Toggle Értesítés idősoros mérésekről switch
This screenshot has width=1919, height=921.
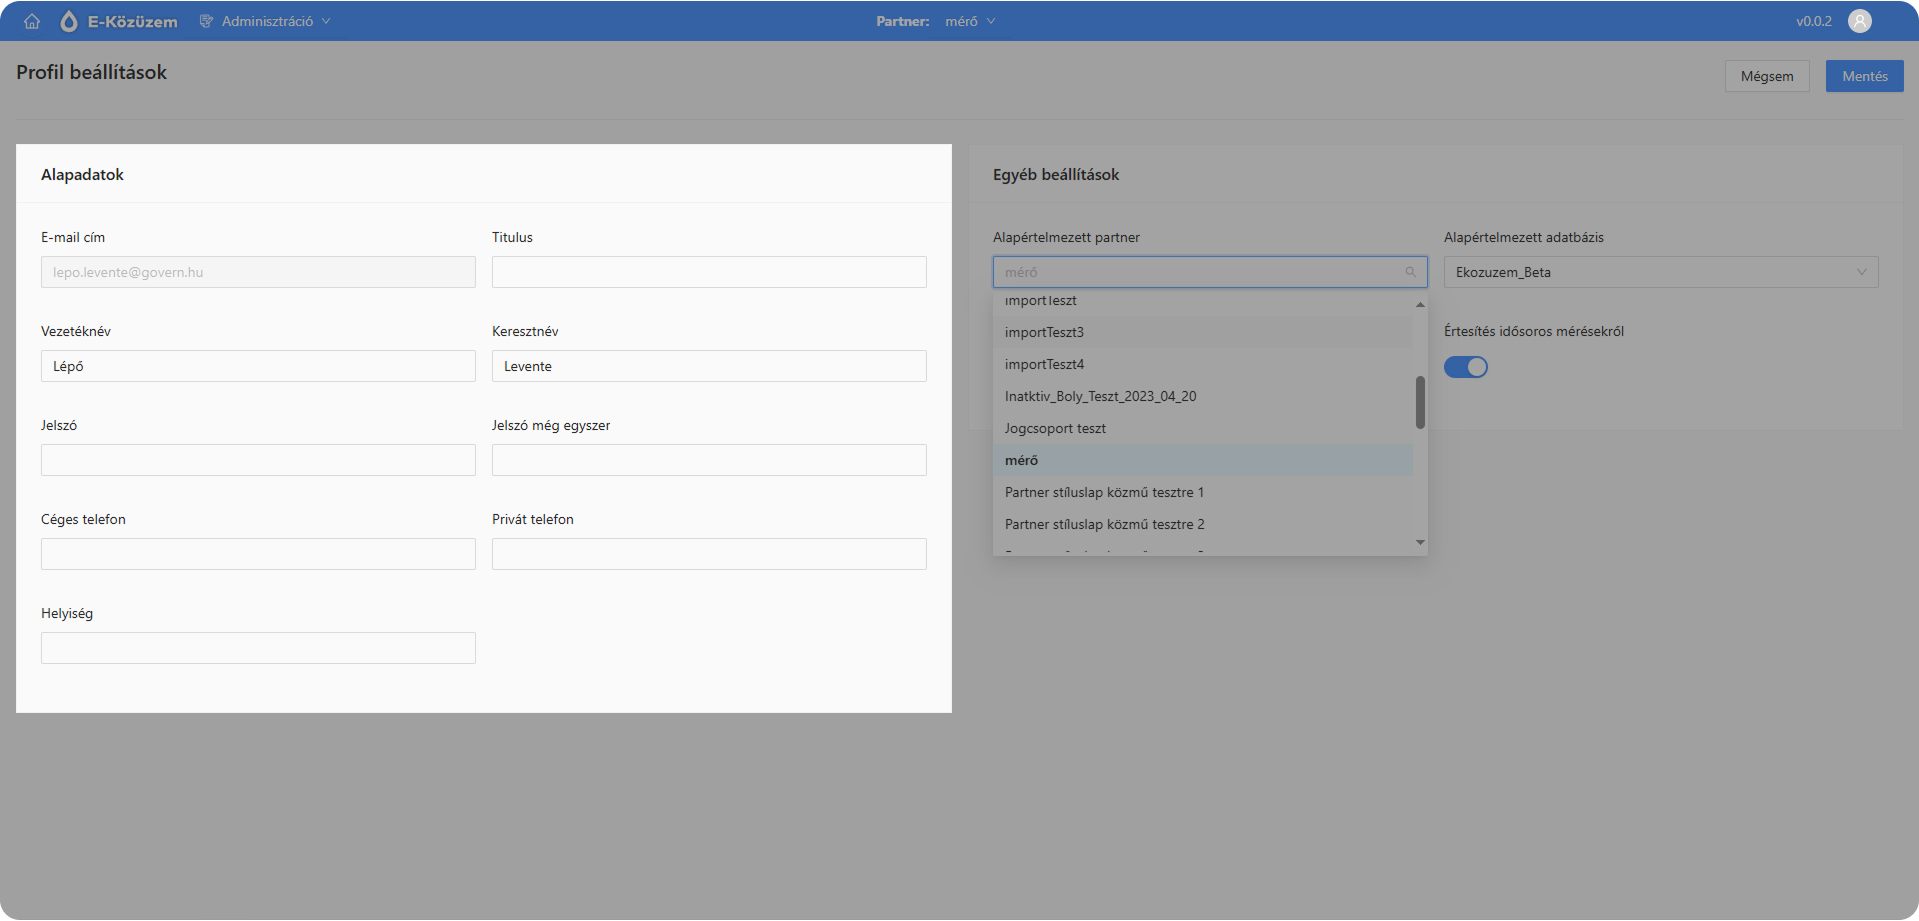[1465, 367]
